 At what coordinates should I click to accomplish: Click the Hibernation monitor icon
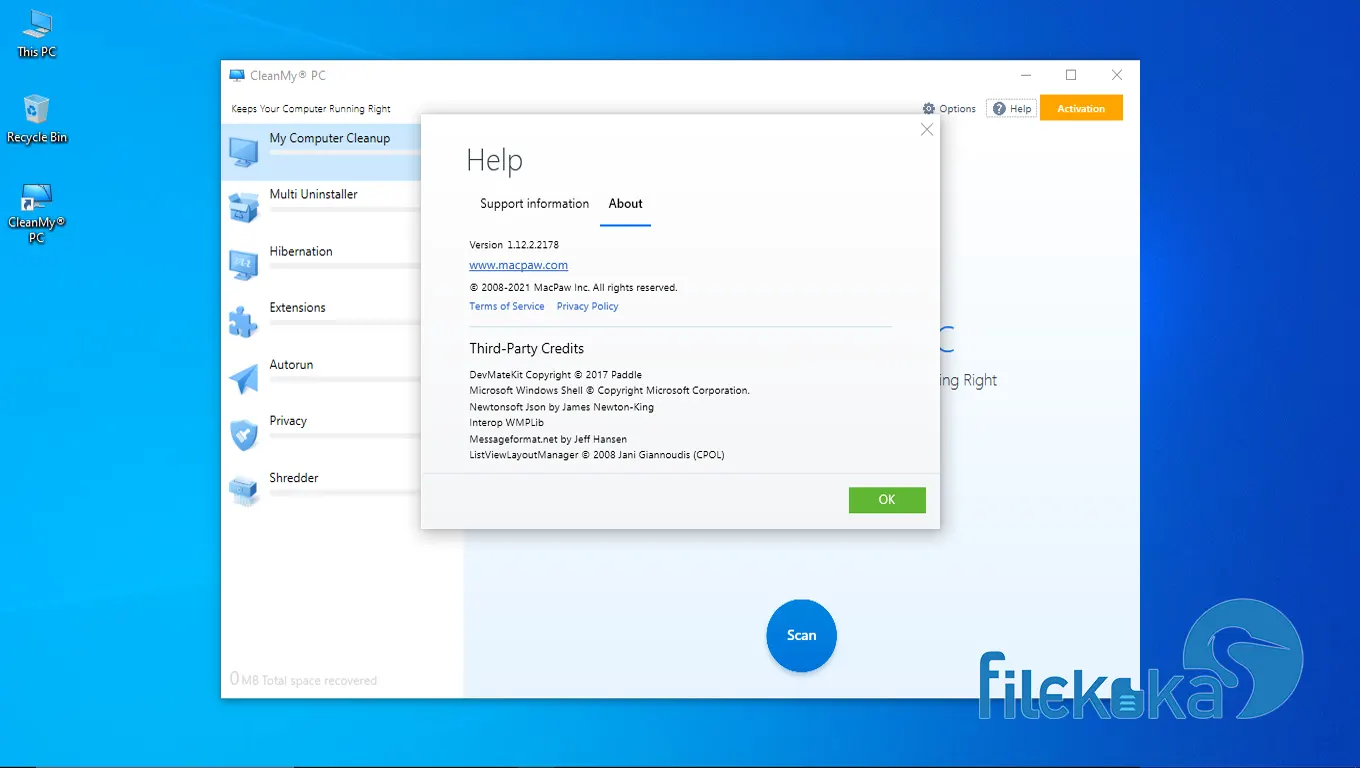click(x=244, y=264)
